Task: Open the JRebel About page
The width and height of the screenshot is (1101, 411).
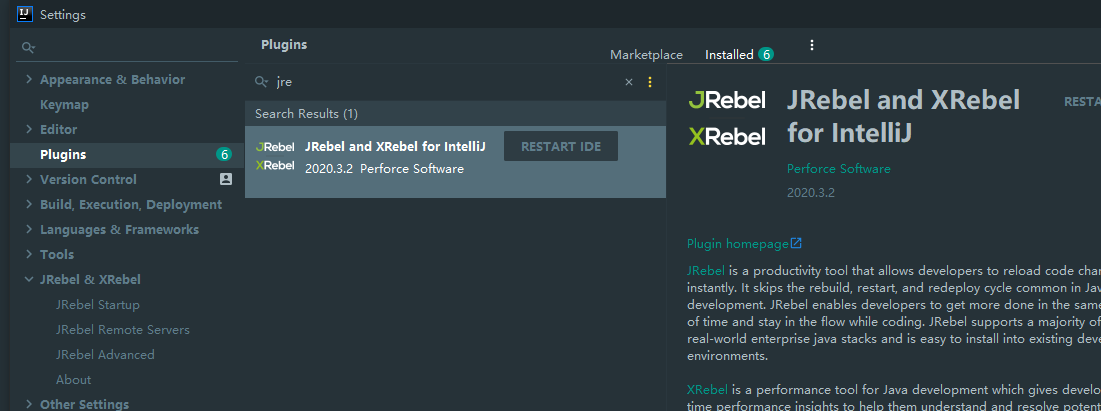Action: (x=74, y=379)
